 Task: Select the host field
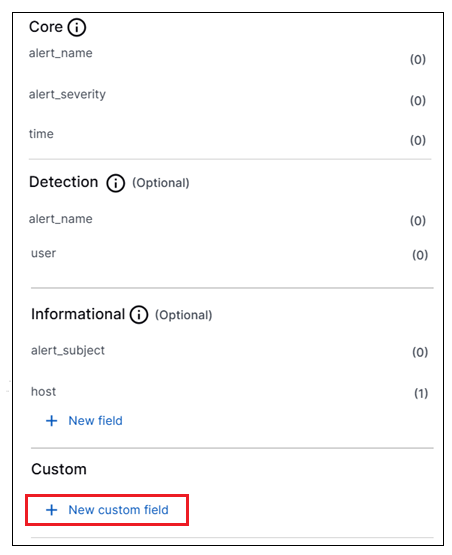(44, 392)
